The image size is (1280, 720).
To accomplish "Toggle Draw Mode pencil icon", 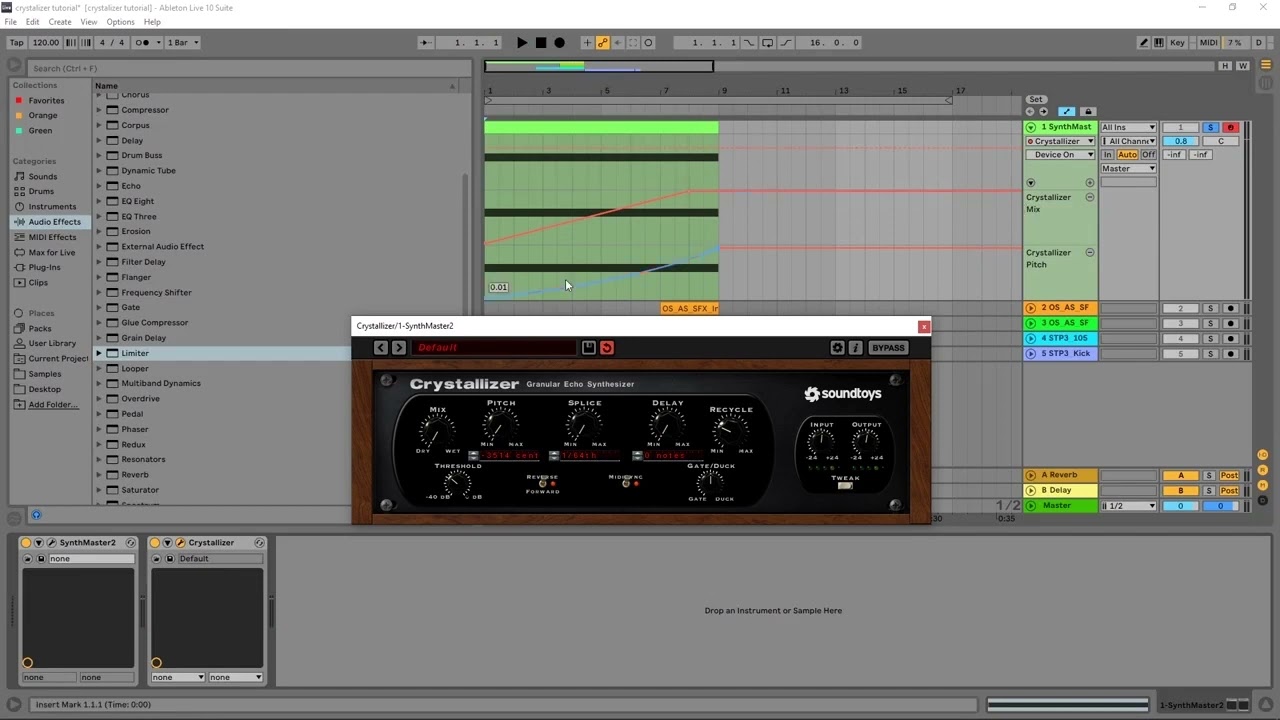I will point(1143,42).
